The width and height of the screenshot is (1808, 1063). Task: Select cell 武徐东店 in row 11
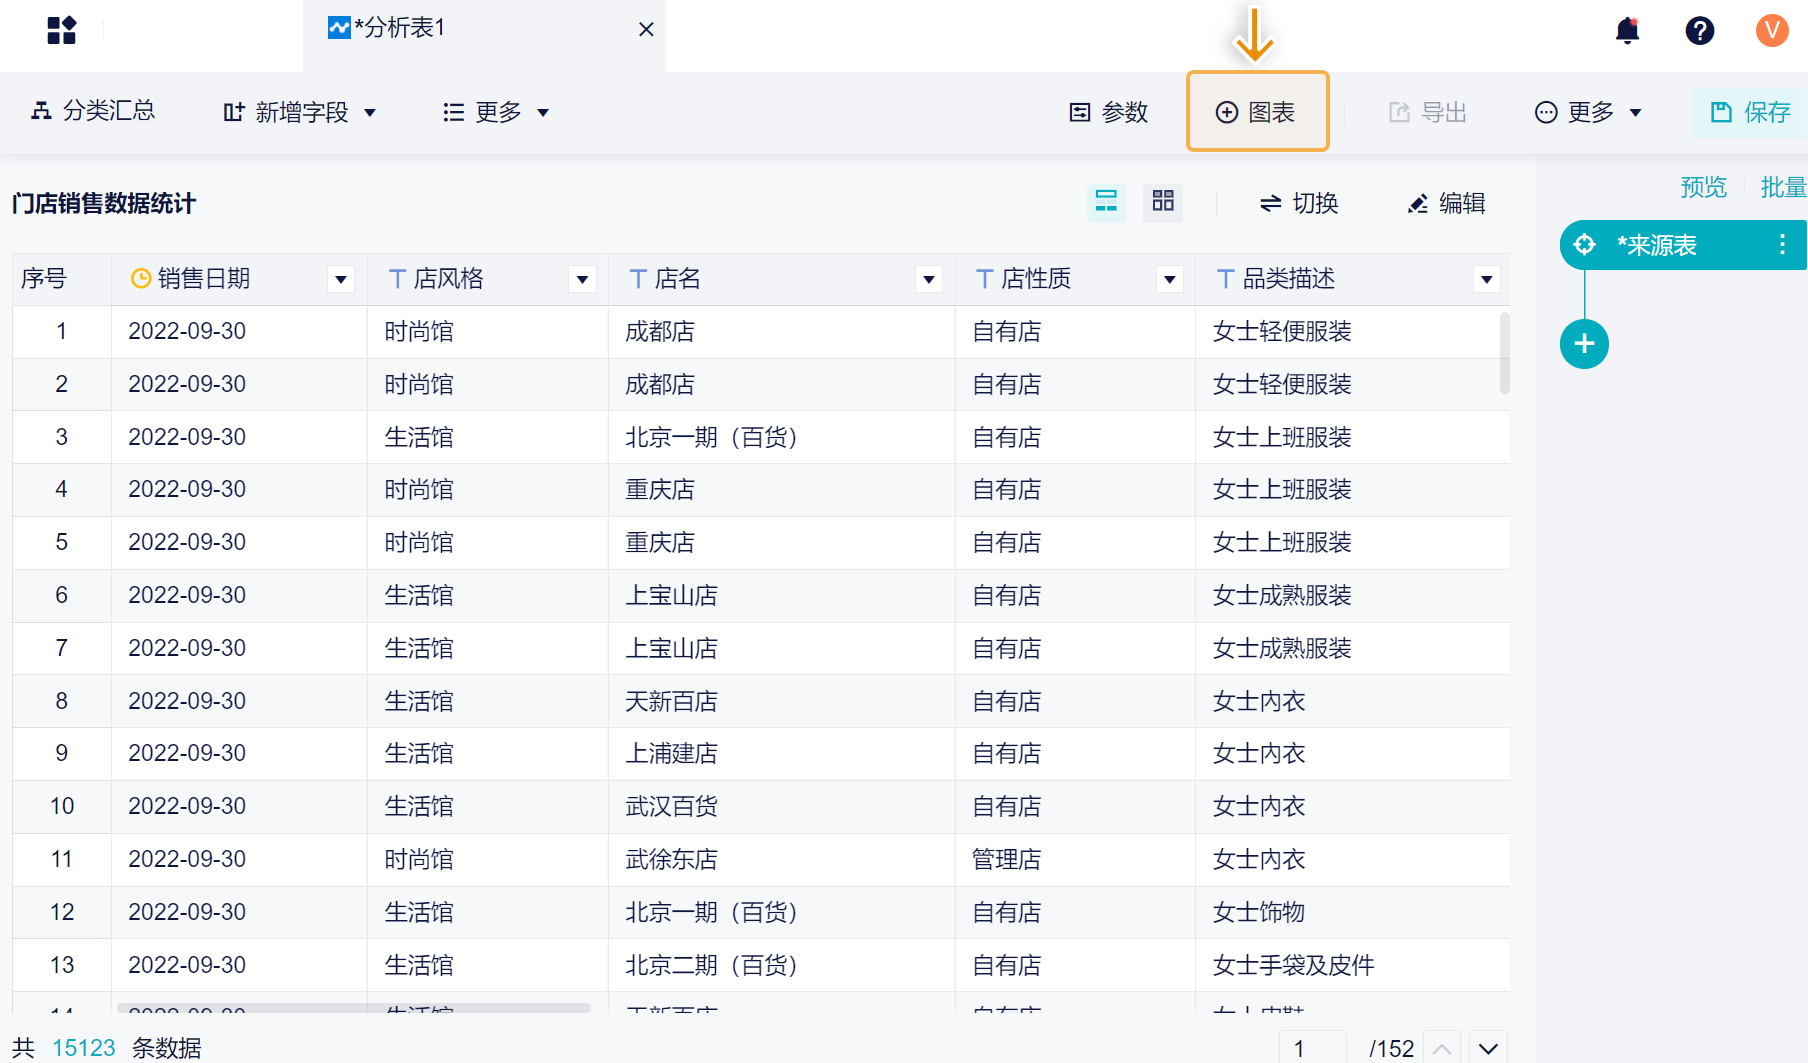[x=781, y=859]
